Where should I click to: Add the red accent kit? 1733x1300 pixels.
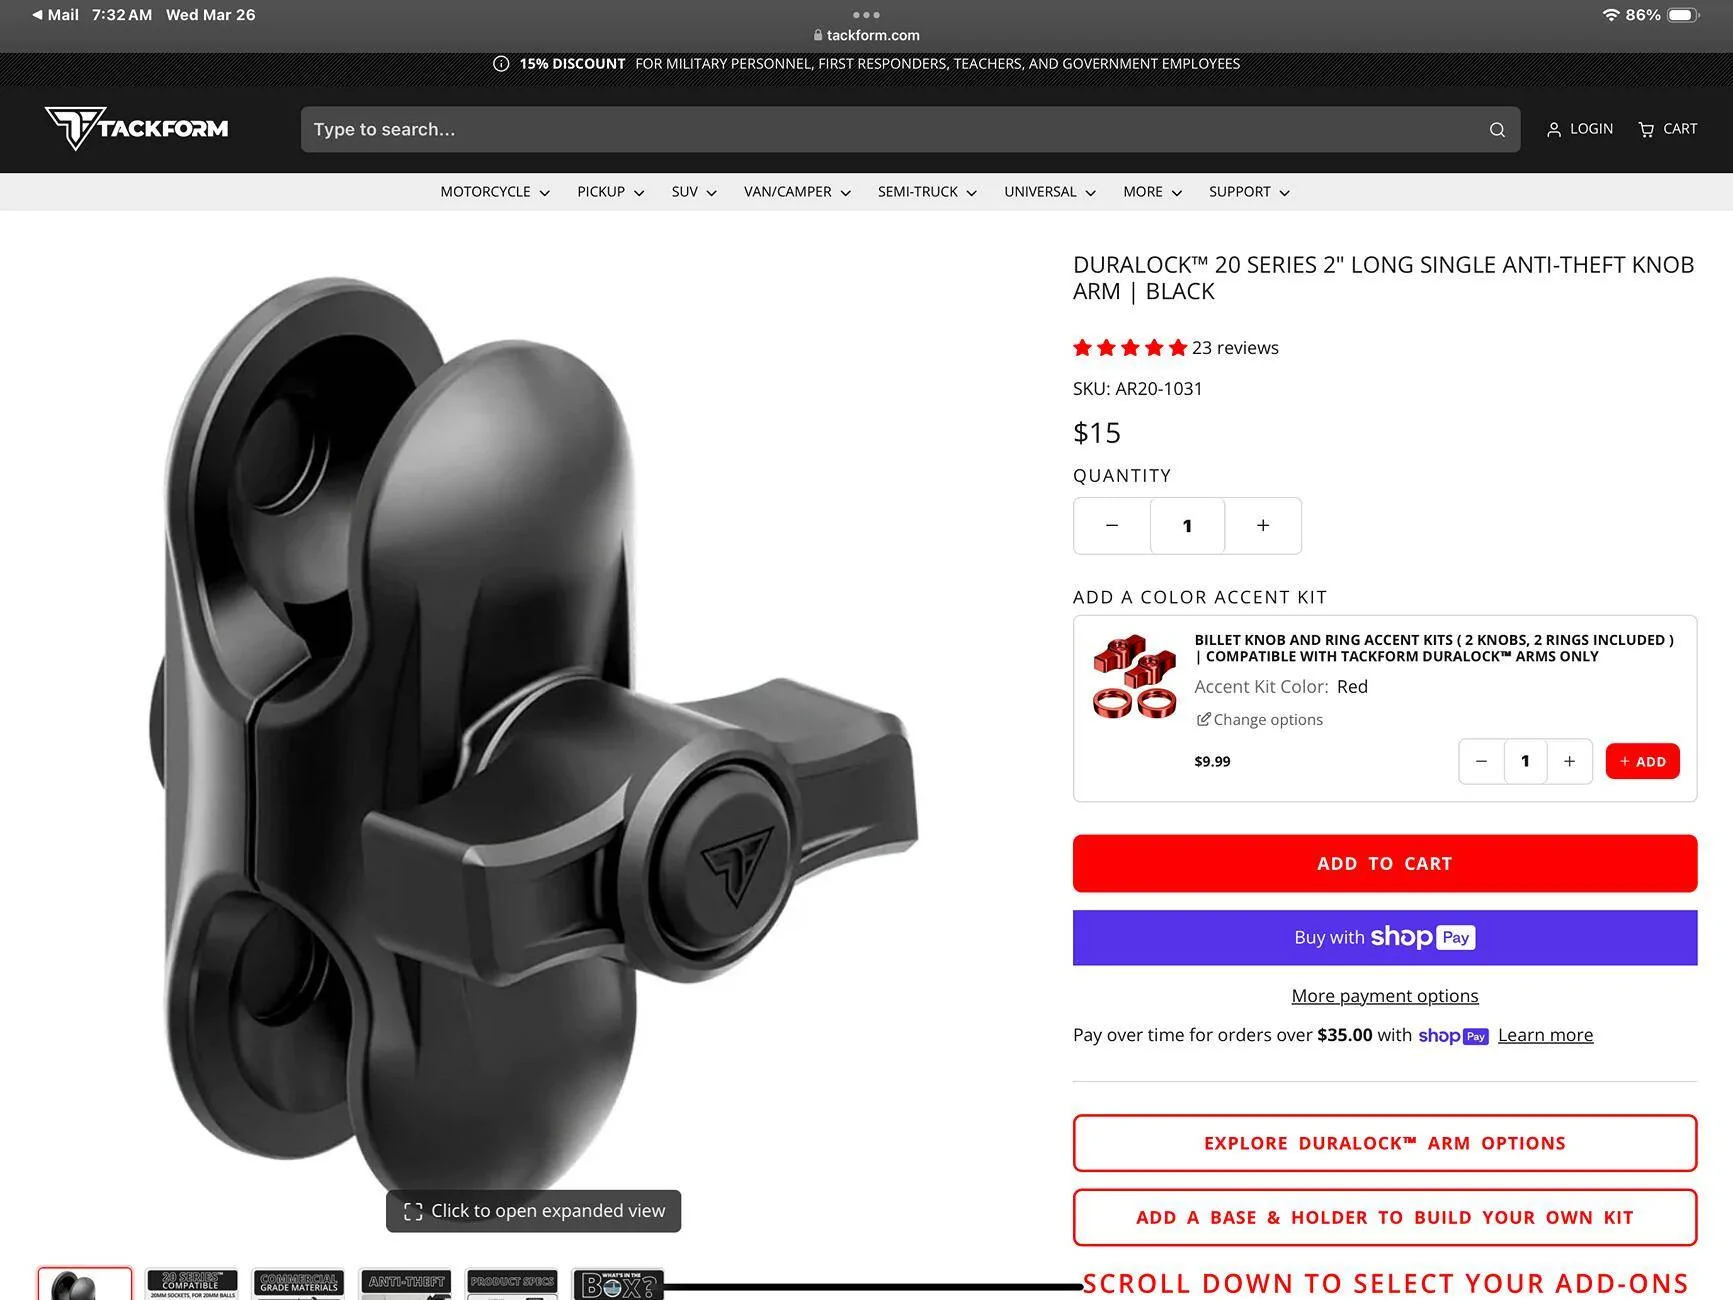(1642, 762)
